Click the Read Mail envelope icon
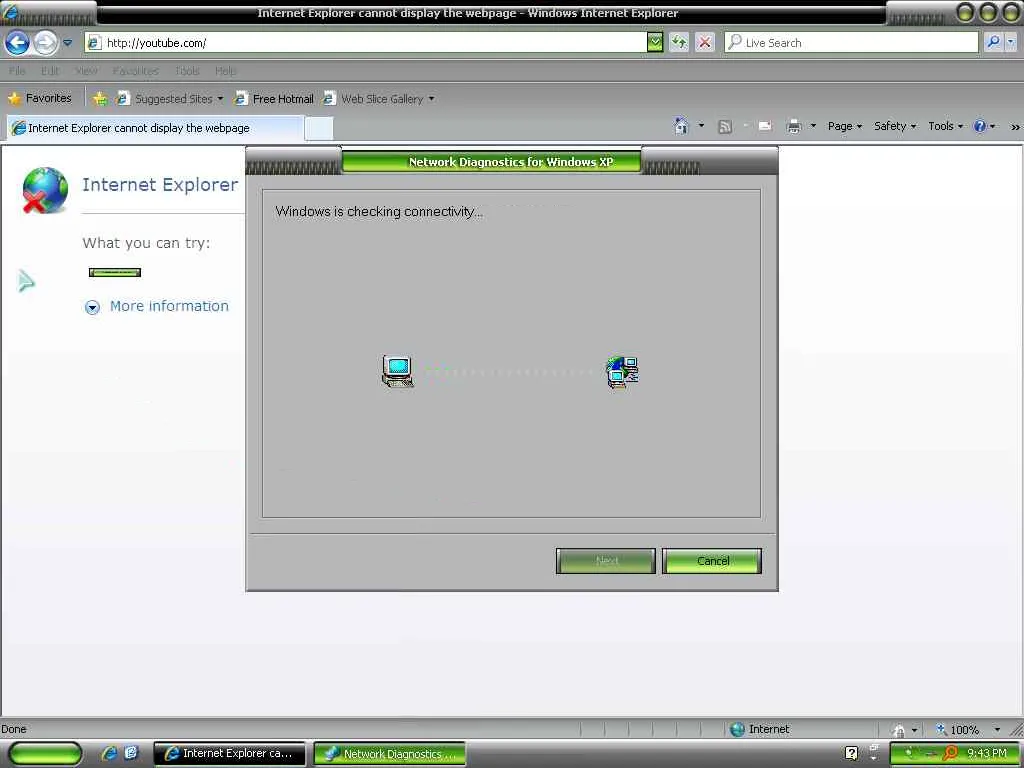1024x768 pixels. coord(765,126)
